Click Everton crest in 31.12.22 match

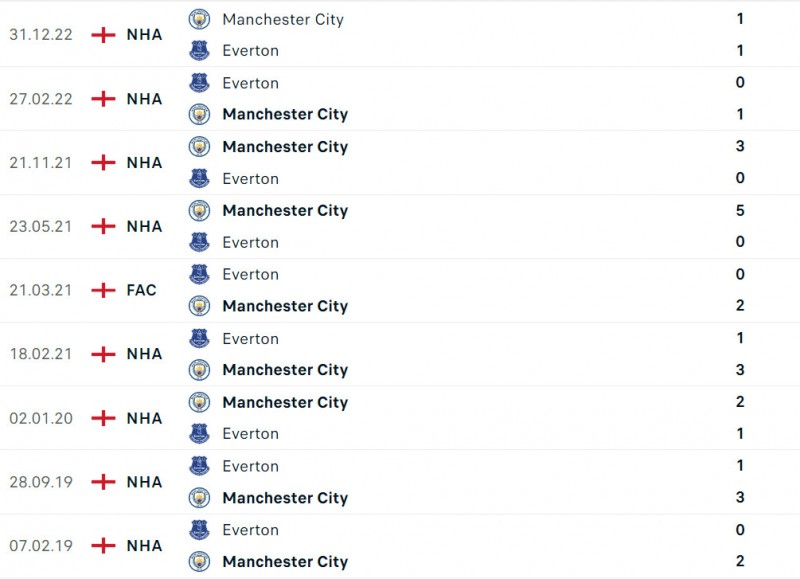tap(200, 51)
